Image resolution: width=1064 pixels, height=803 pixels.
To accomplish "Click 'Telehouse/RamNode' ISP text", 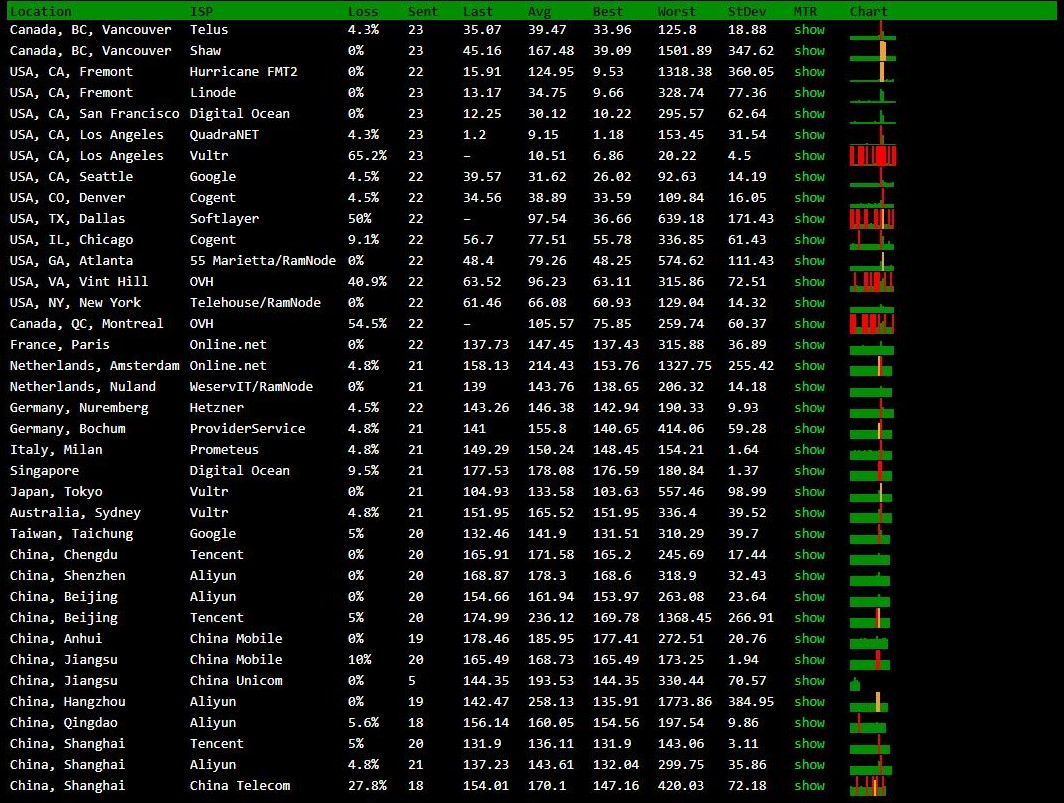I will [x=255, y=303].
